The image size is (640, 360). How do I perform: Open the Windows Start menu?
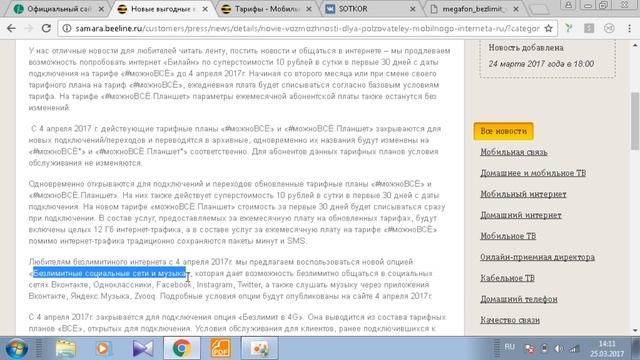tap(17, 349)
